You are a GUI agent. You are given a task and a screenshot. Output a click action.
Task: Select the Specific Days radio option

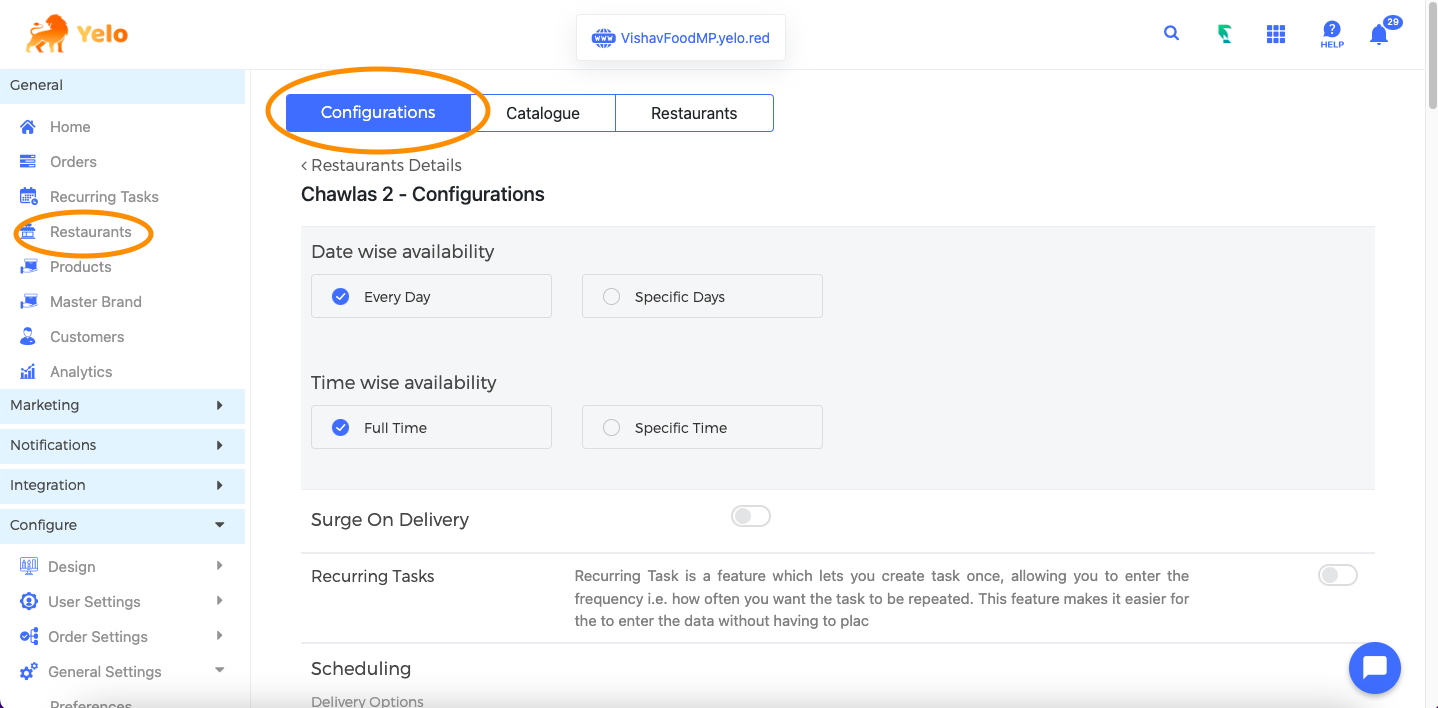612,297
